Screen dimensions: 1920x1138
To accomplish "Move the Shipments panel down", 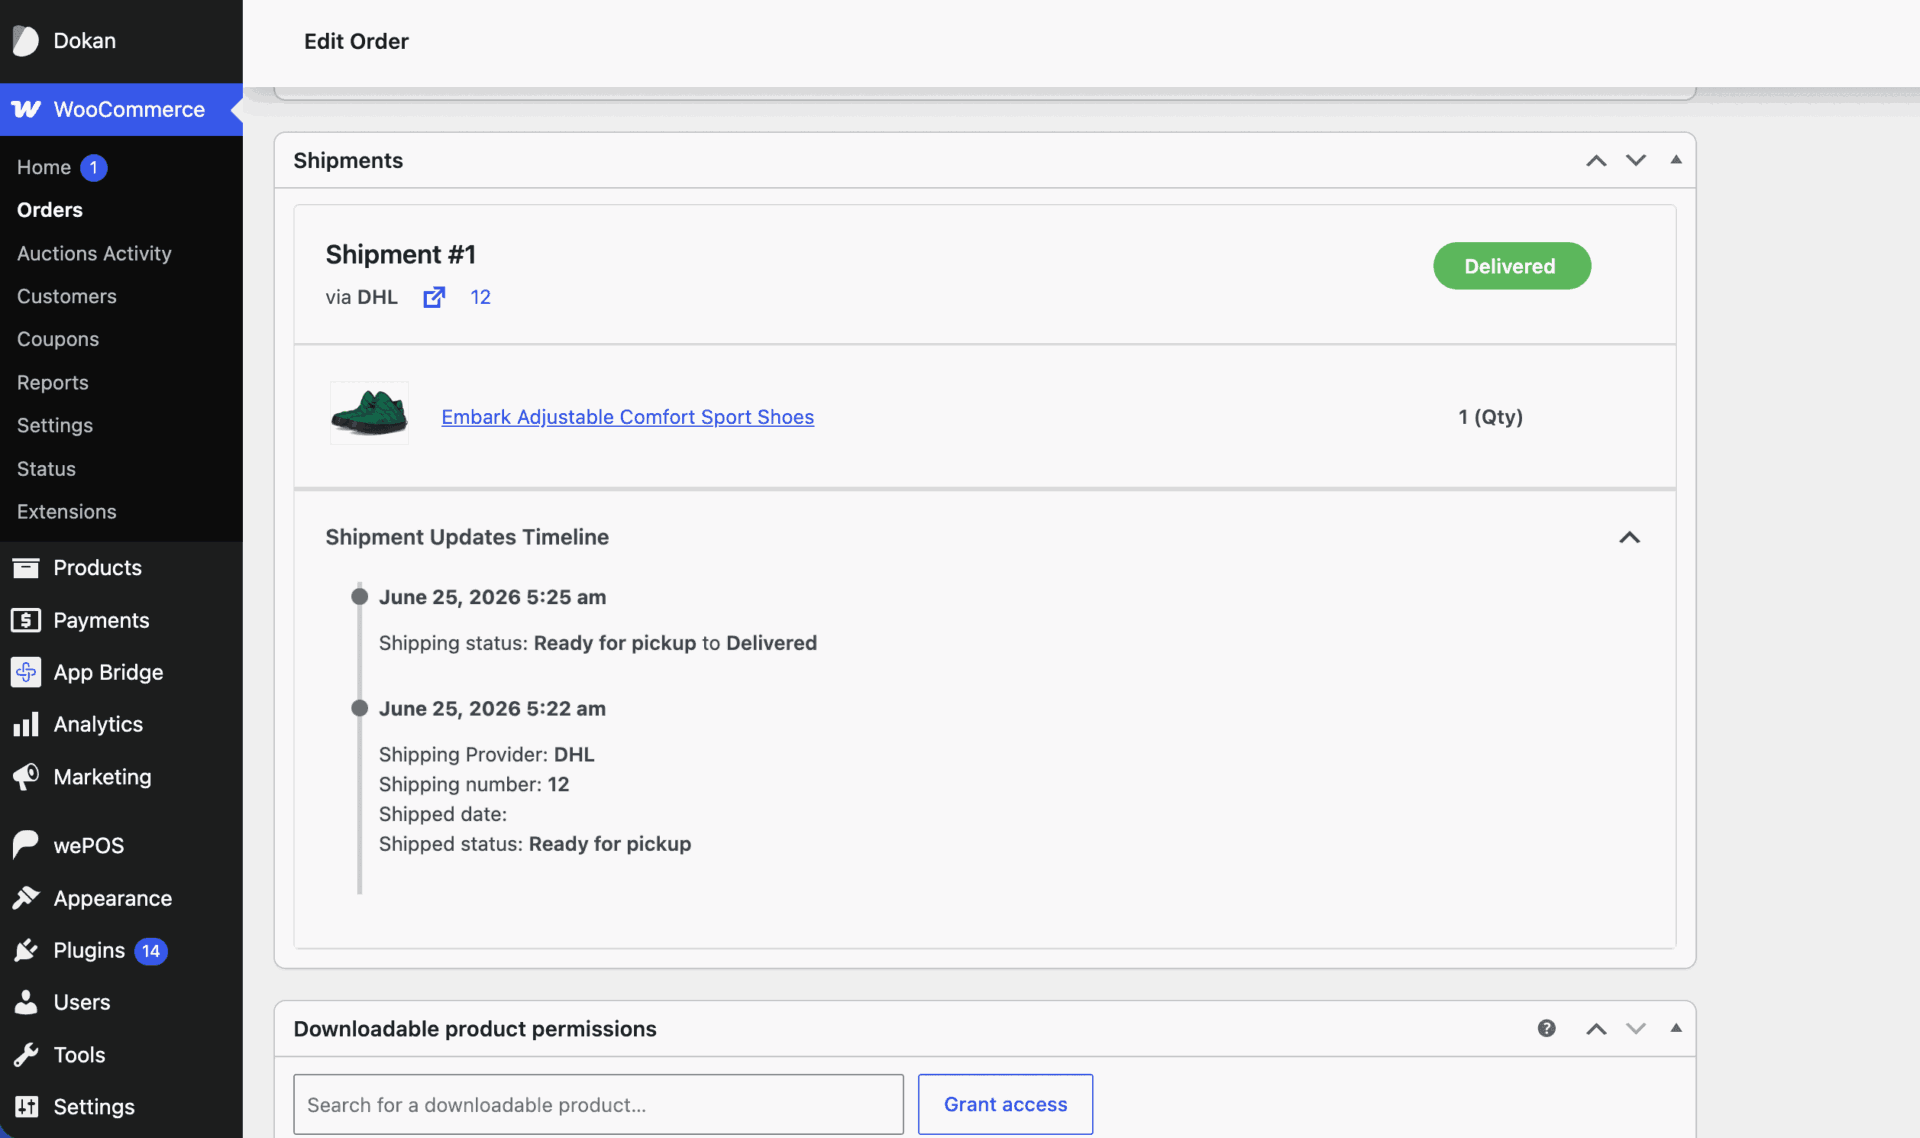I will [x=1636, y=160].
